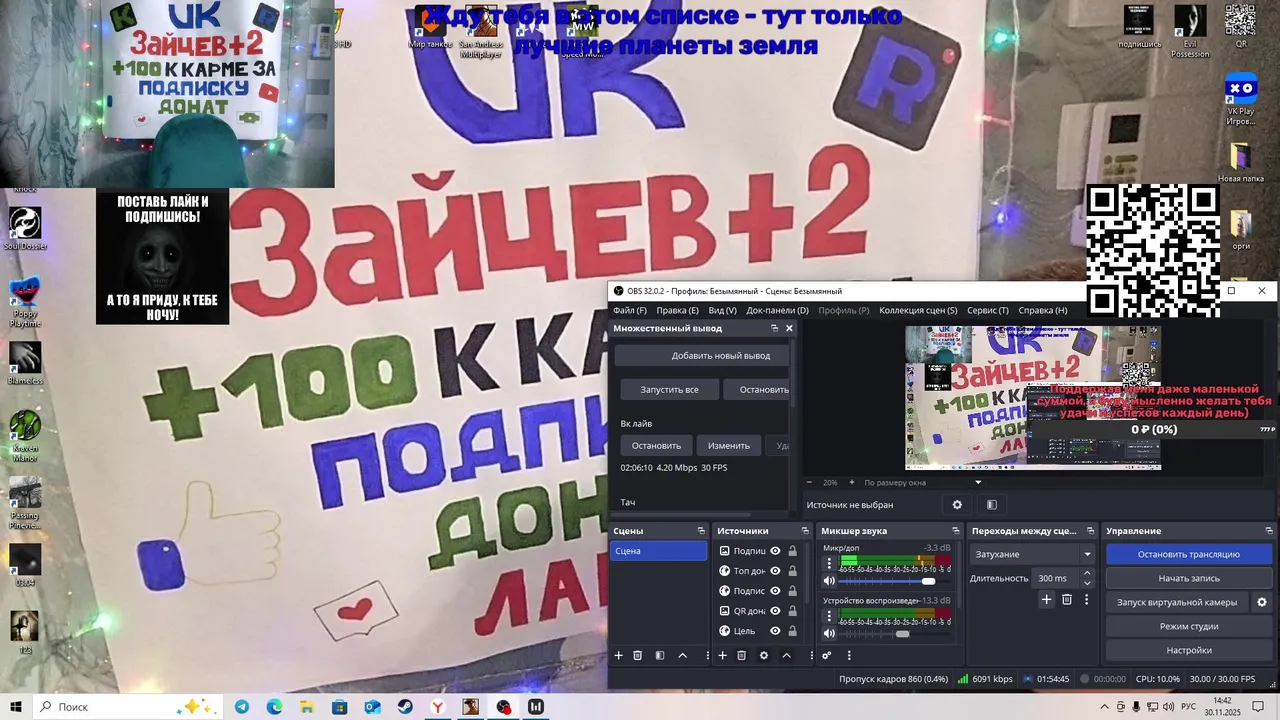
Task: Click Добавить новый вывод button
Action: (702, 356)
